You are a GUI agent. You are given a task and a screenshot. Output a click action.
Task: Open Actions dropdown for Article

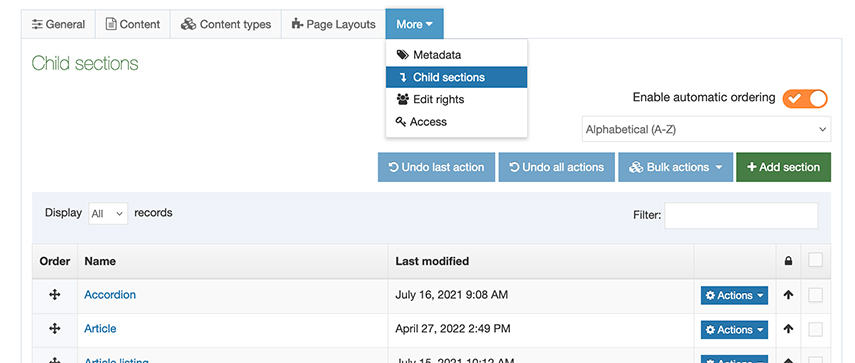pos(734,330)
